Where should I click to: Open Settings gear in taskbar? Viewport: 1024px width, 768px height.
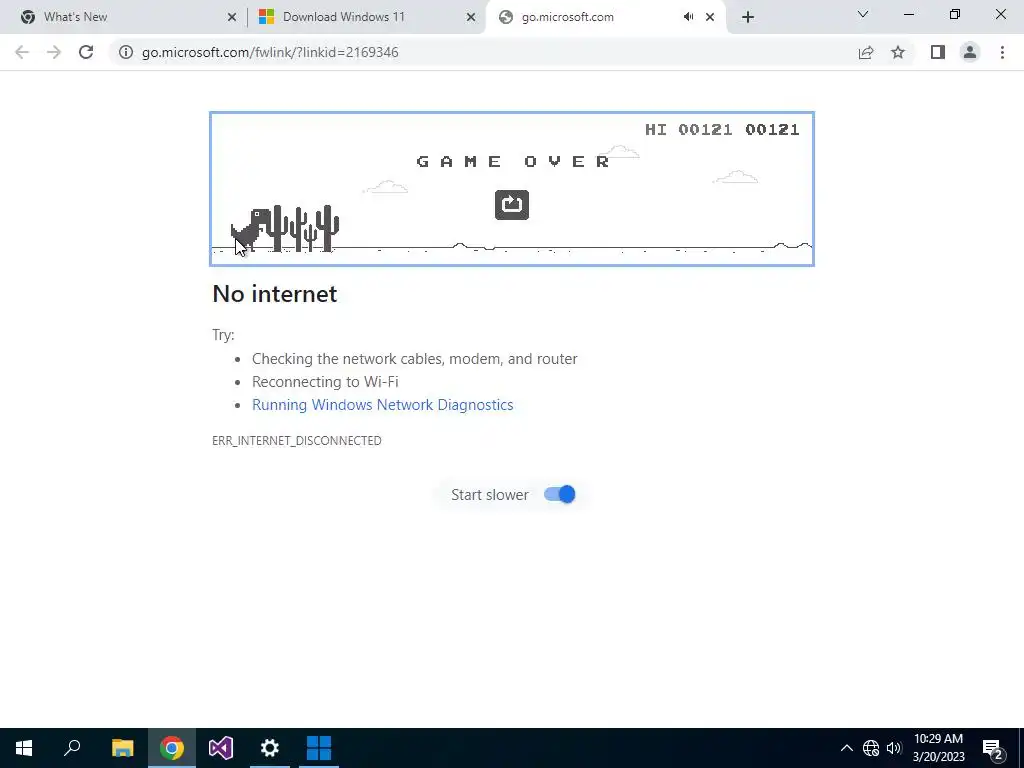tap(270, 748)
